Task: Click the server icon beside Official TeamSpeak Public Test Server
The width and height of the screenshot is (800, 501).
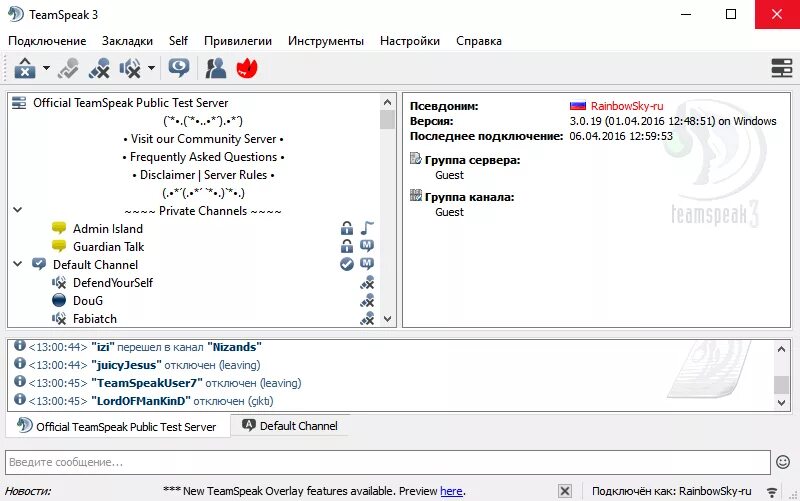Action: coord(19,103)
